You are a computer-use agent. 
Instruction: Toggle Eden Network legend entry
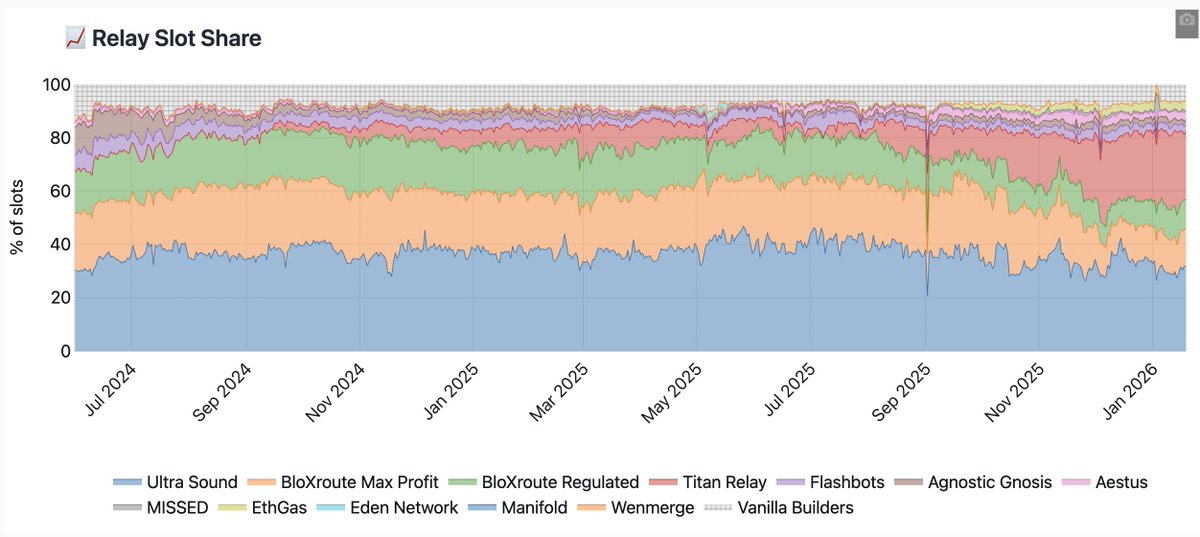pyautogui.click(x=389, y=507)
